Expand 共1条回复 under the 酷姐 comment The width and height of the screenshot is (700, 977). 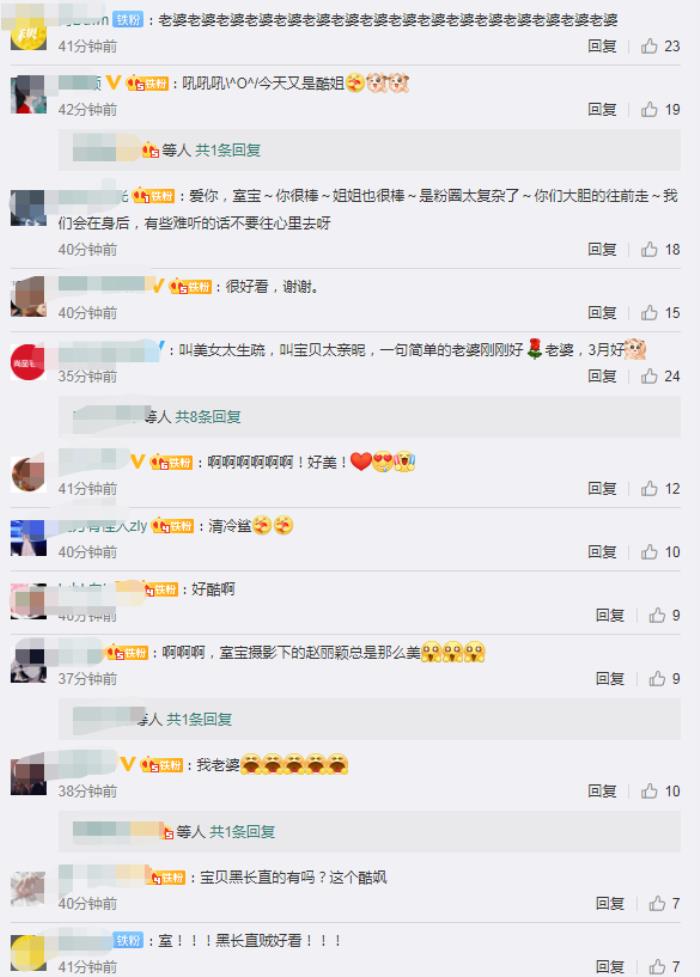tap(228, 150)
